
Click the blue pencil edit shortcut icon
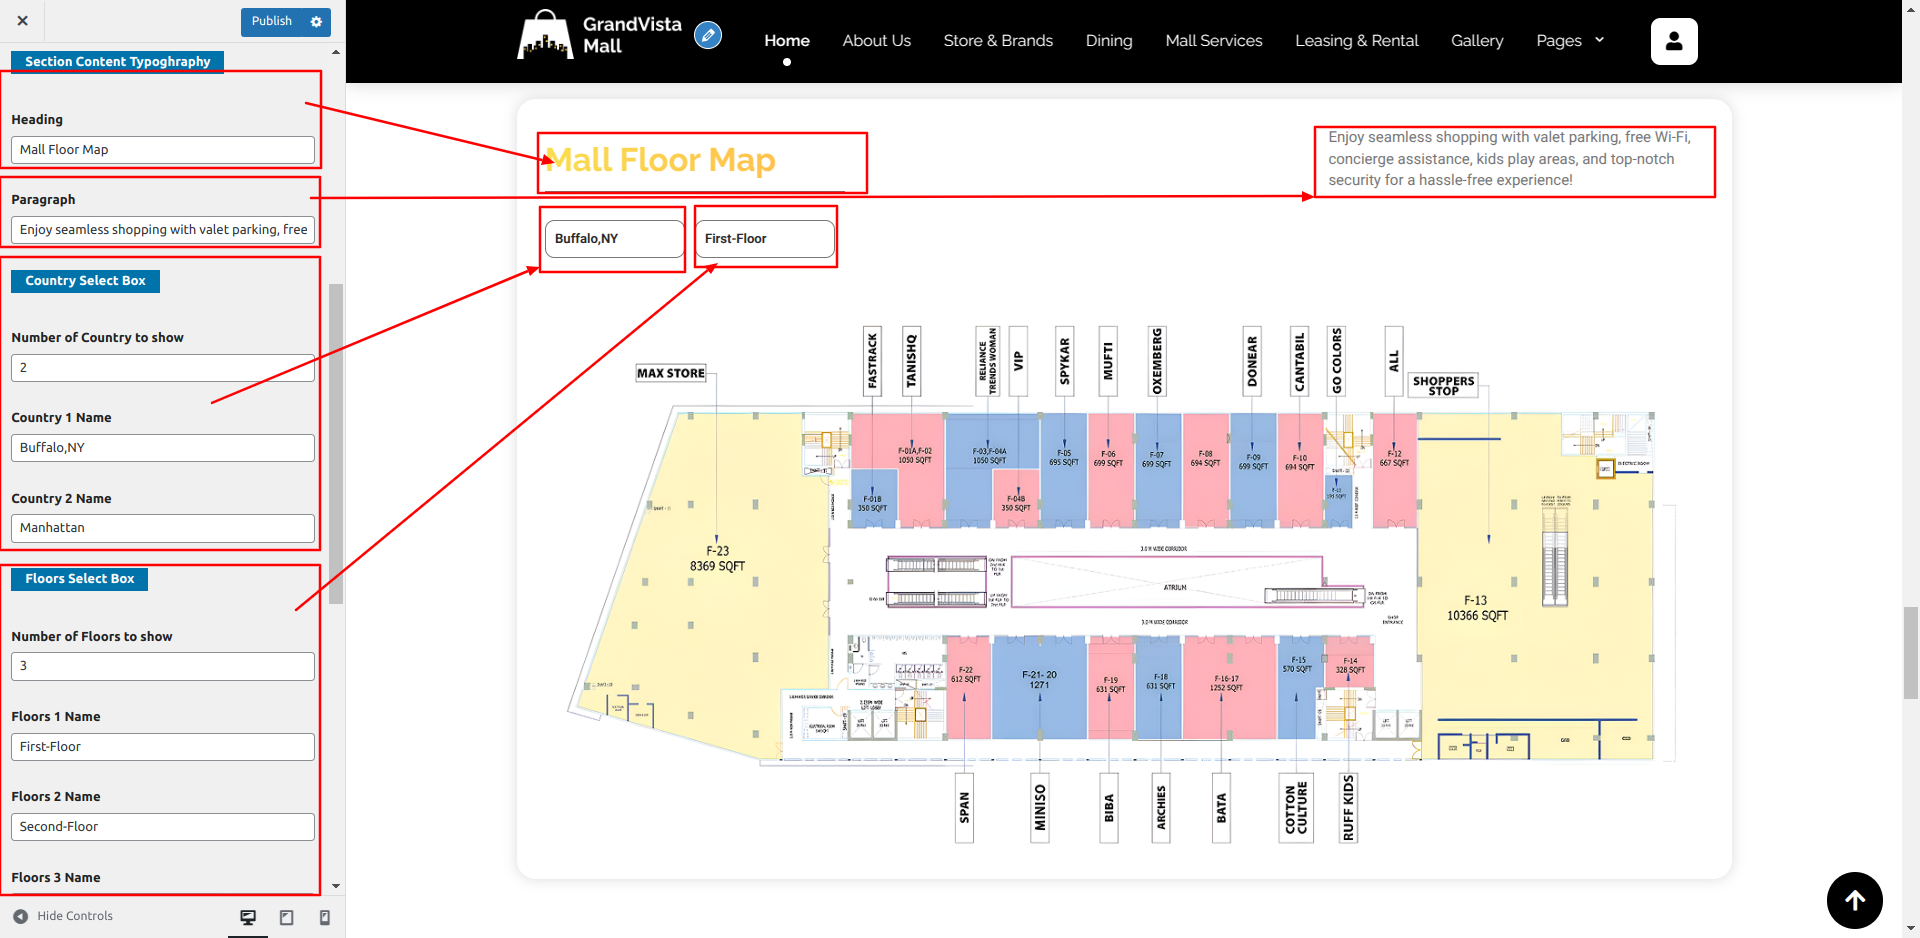coord(708,36)
